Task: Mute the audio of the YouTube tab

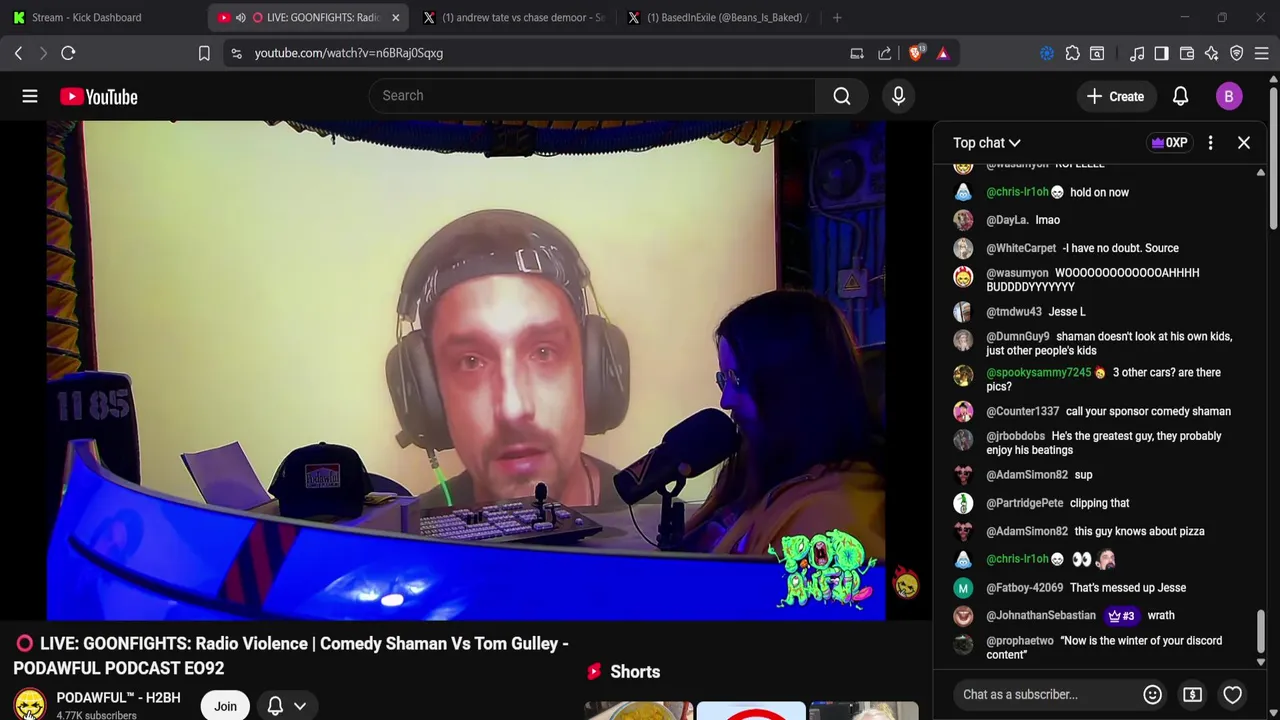Action: pyautogui.click(x=241, y=17)
